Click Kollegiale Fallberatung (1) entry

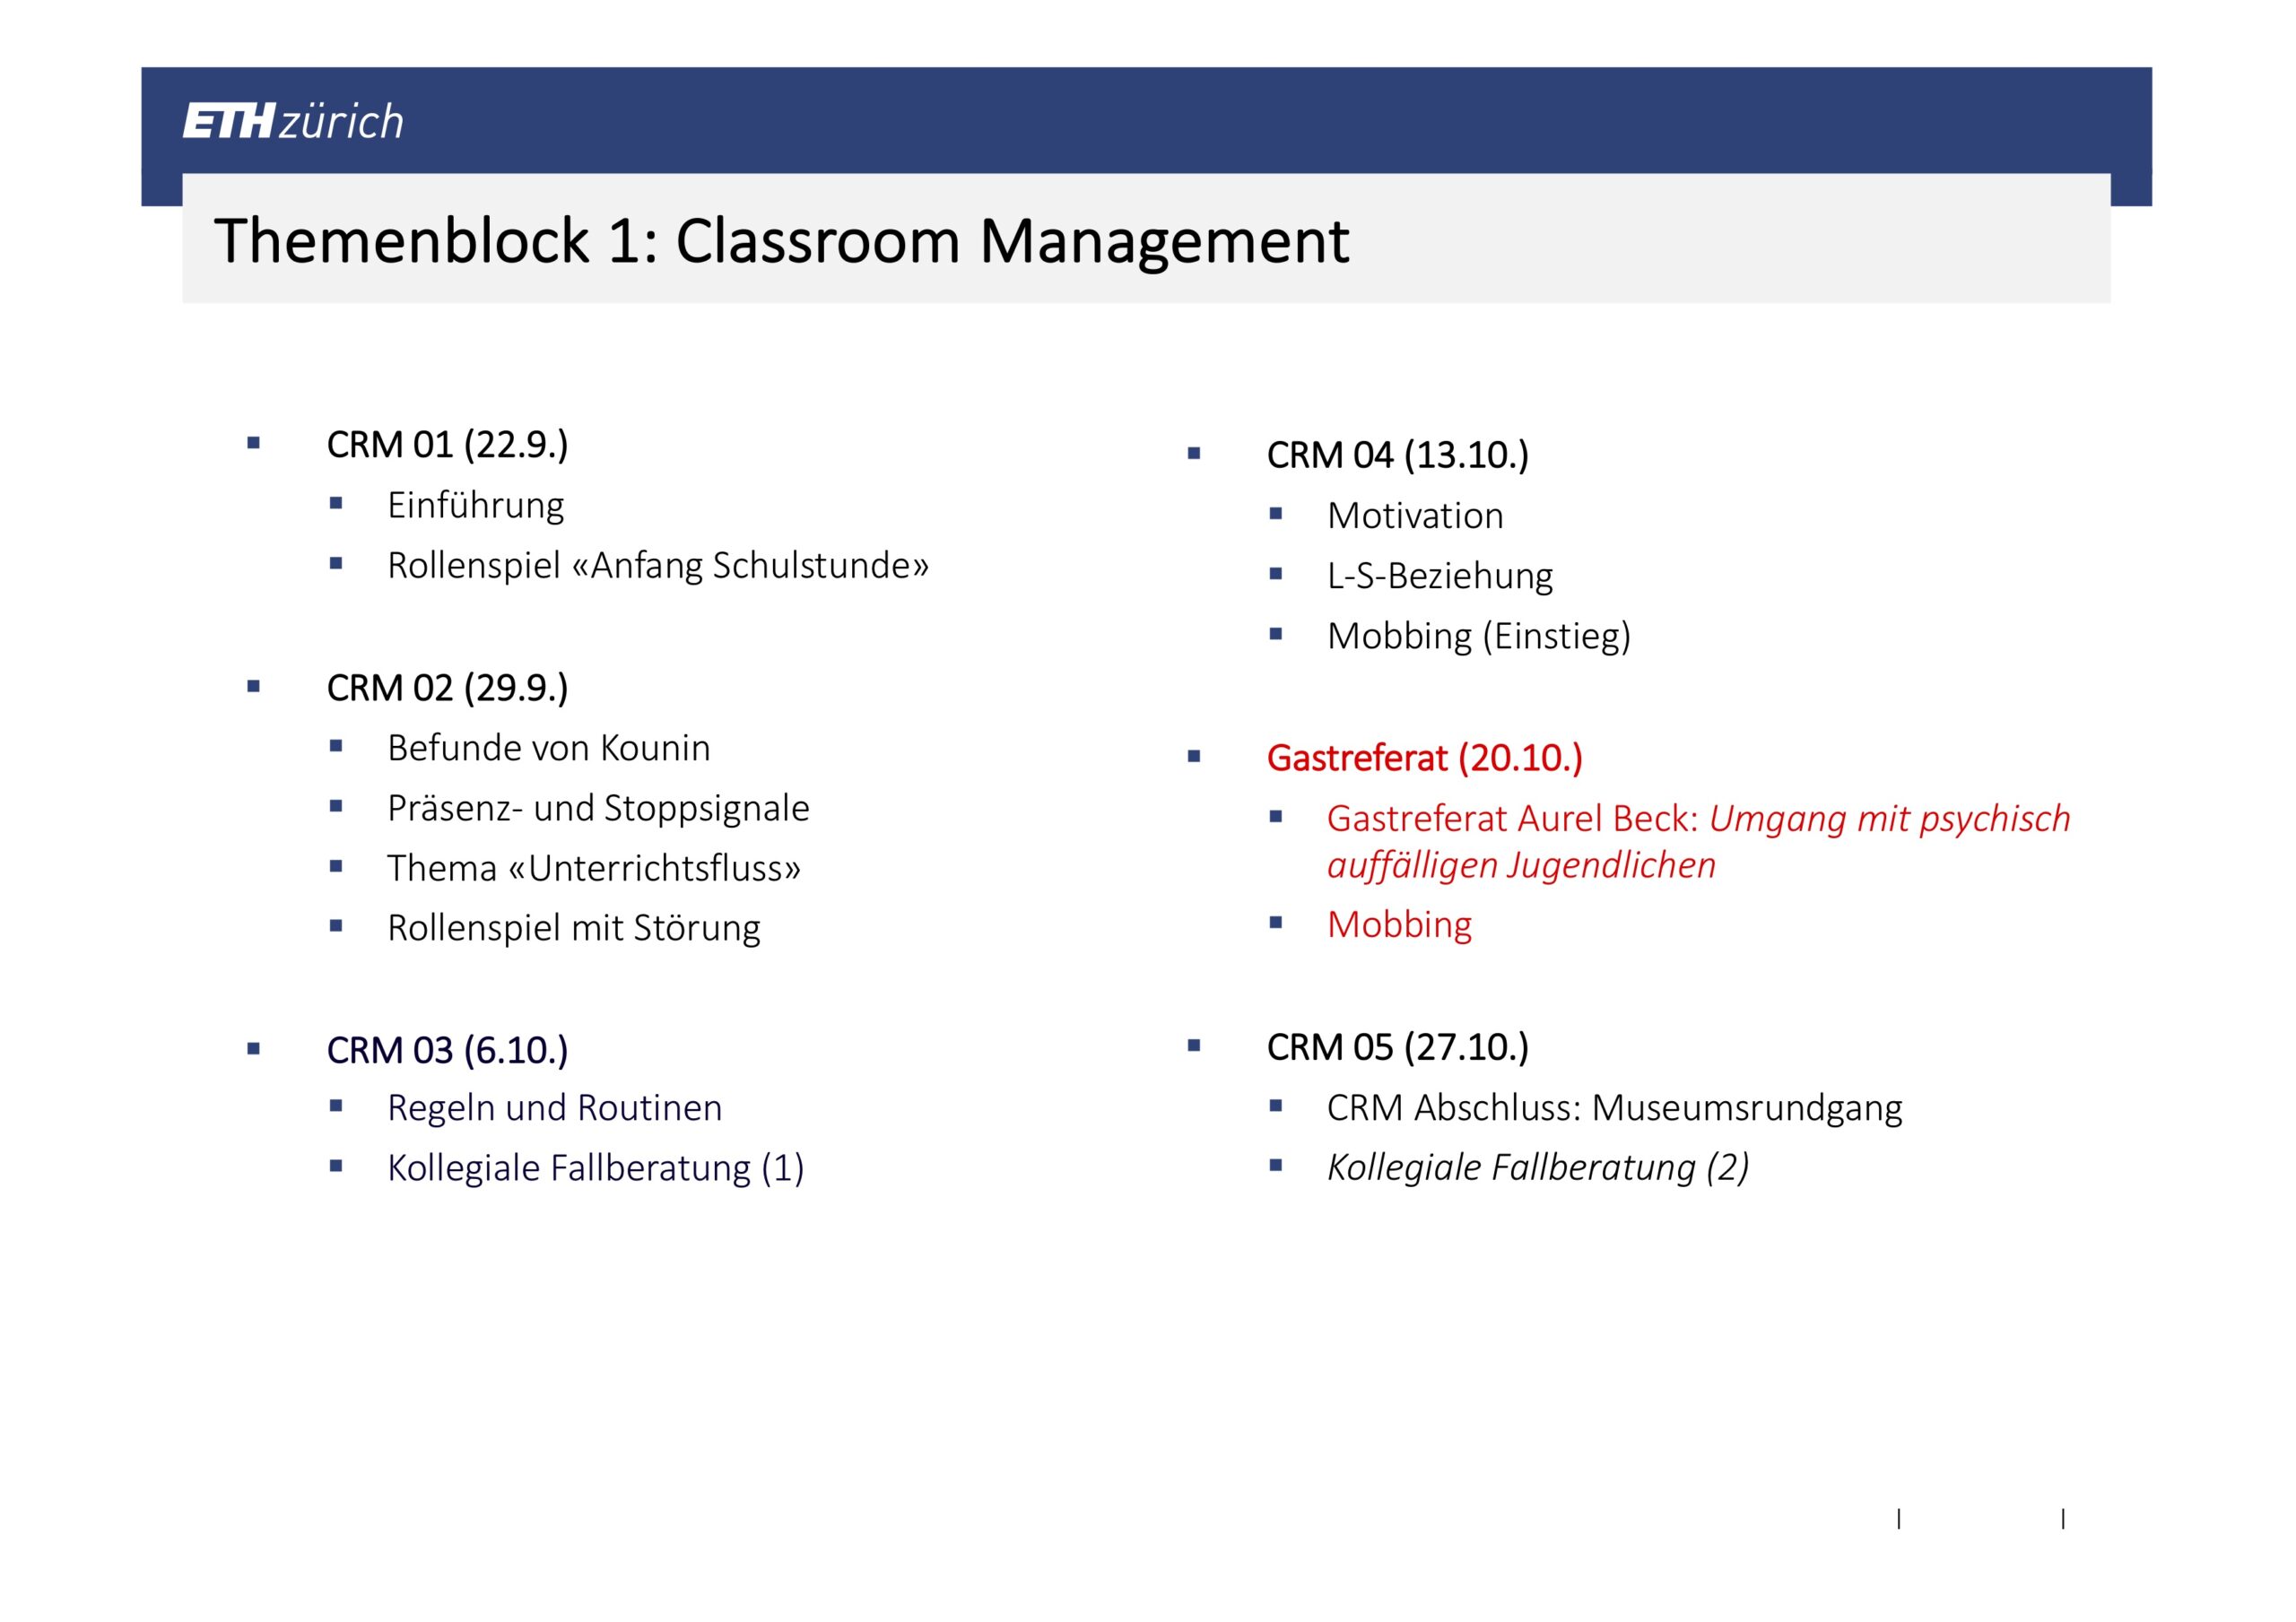coord(596,1168)
